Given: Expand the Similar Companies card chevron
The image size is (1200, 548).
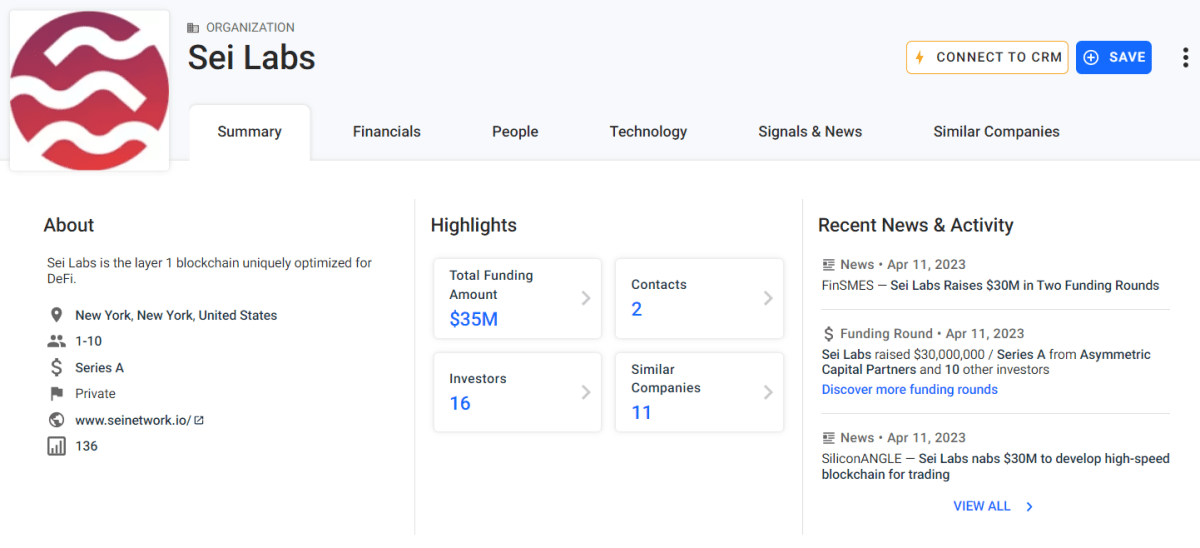Looking at the screenshot, I should point(768,392).
